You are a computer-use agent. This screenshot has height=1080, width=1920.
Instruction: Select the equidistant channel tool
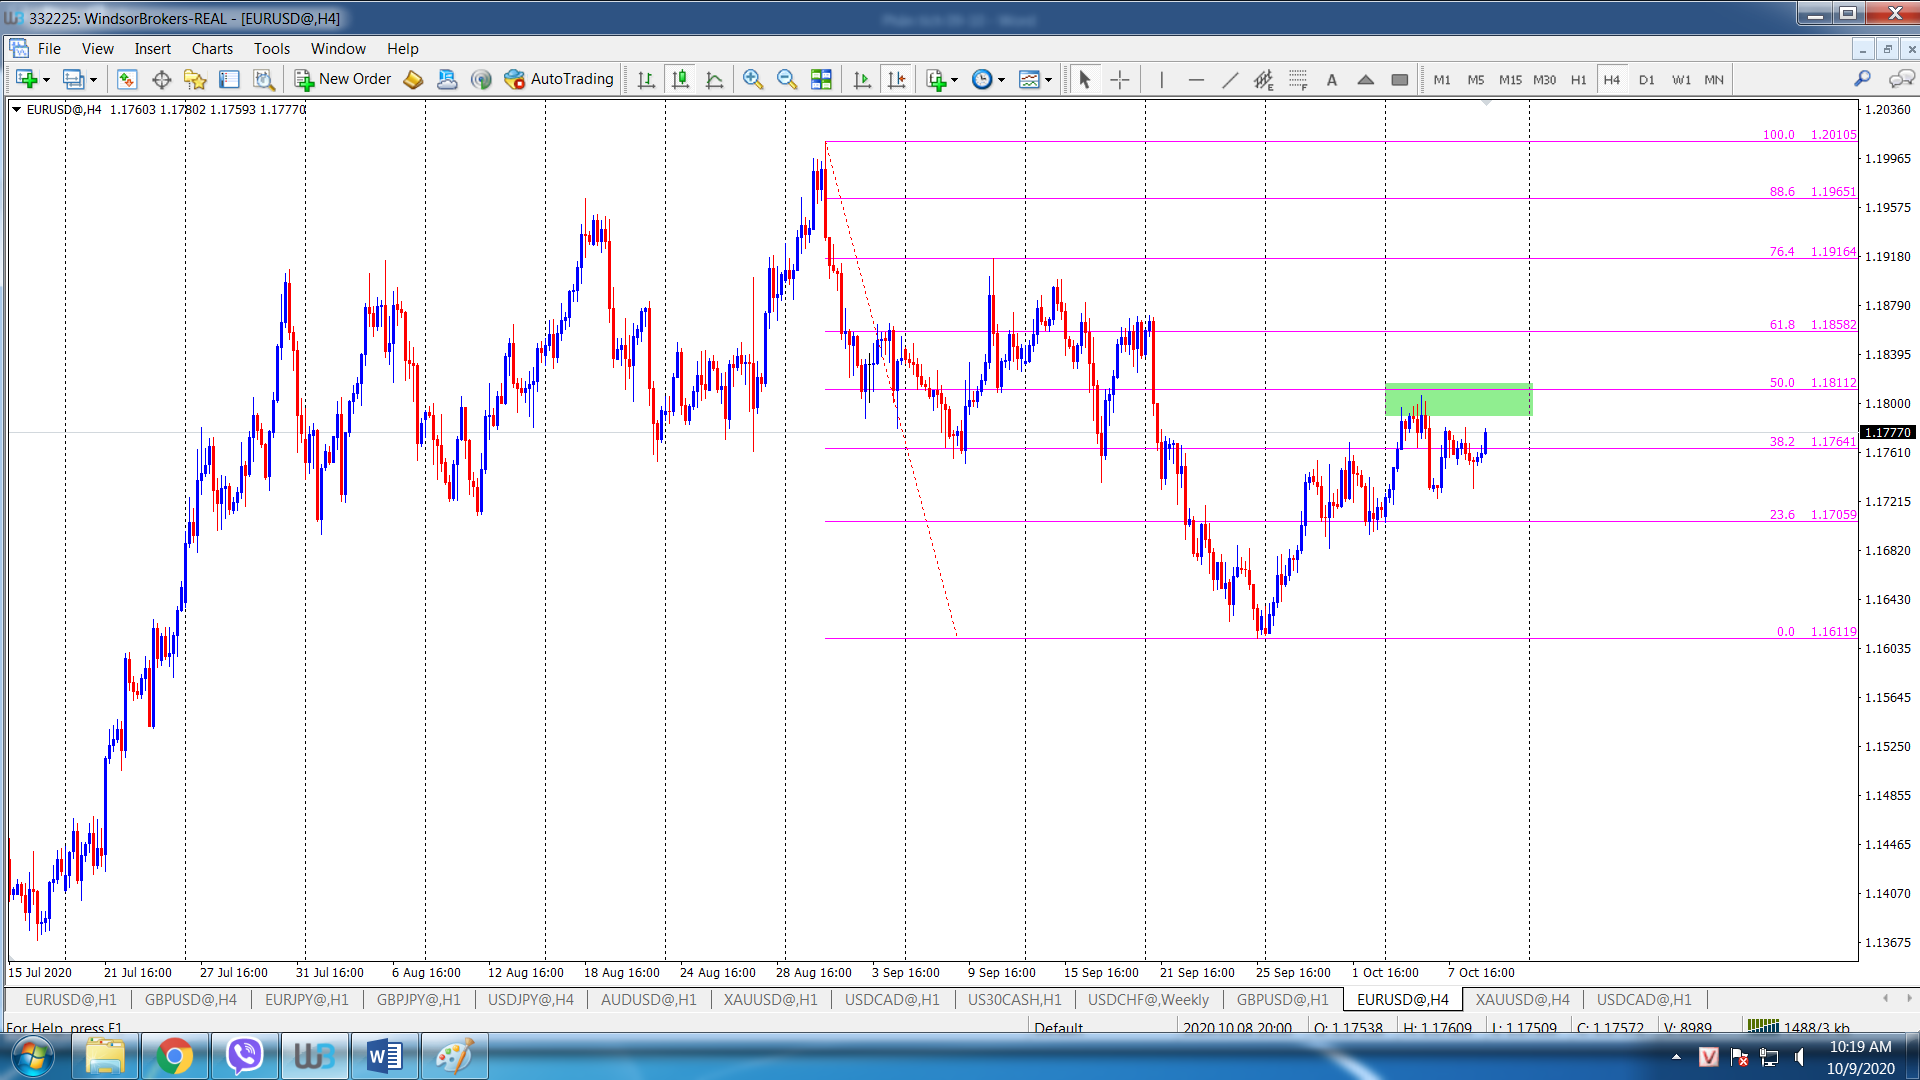[x=1264, y=79]
